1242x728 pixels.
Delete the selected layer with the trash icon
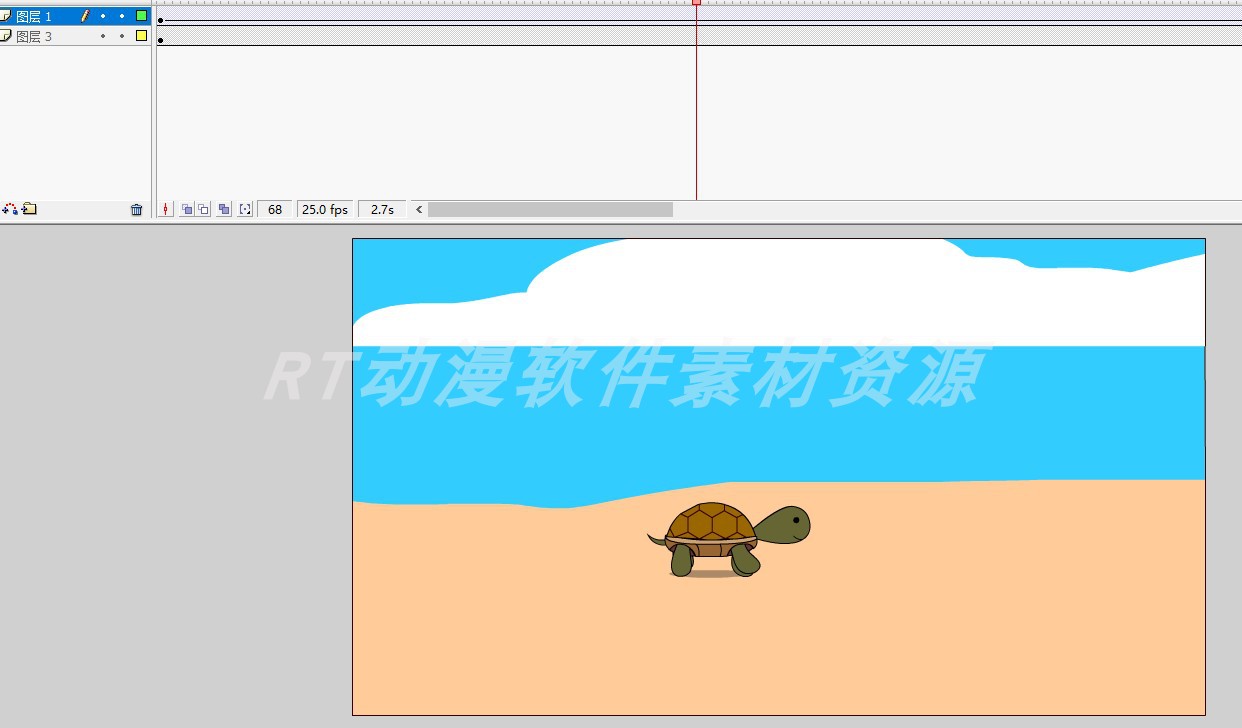137,209
